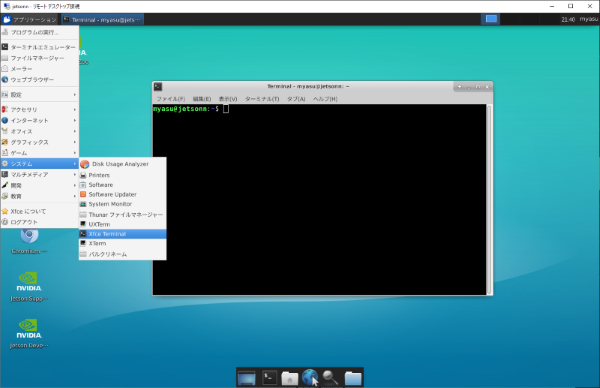Expand the グラフィックス submenu
This screenshot has height=388, width=600.
40,142
